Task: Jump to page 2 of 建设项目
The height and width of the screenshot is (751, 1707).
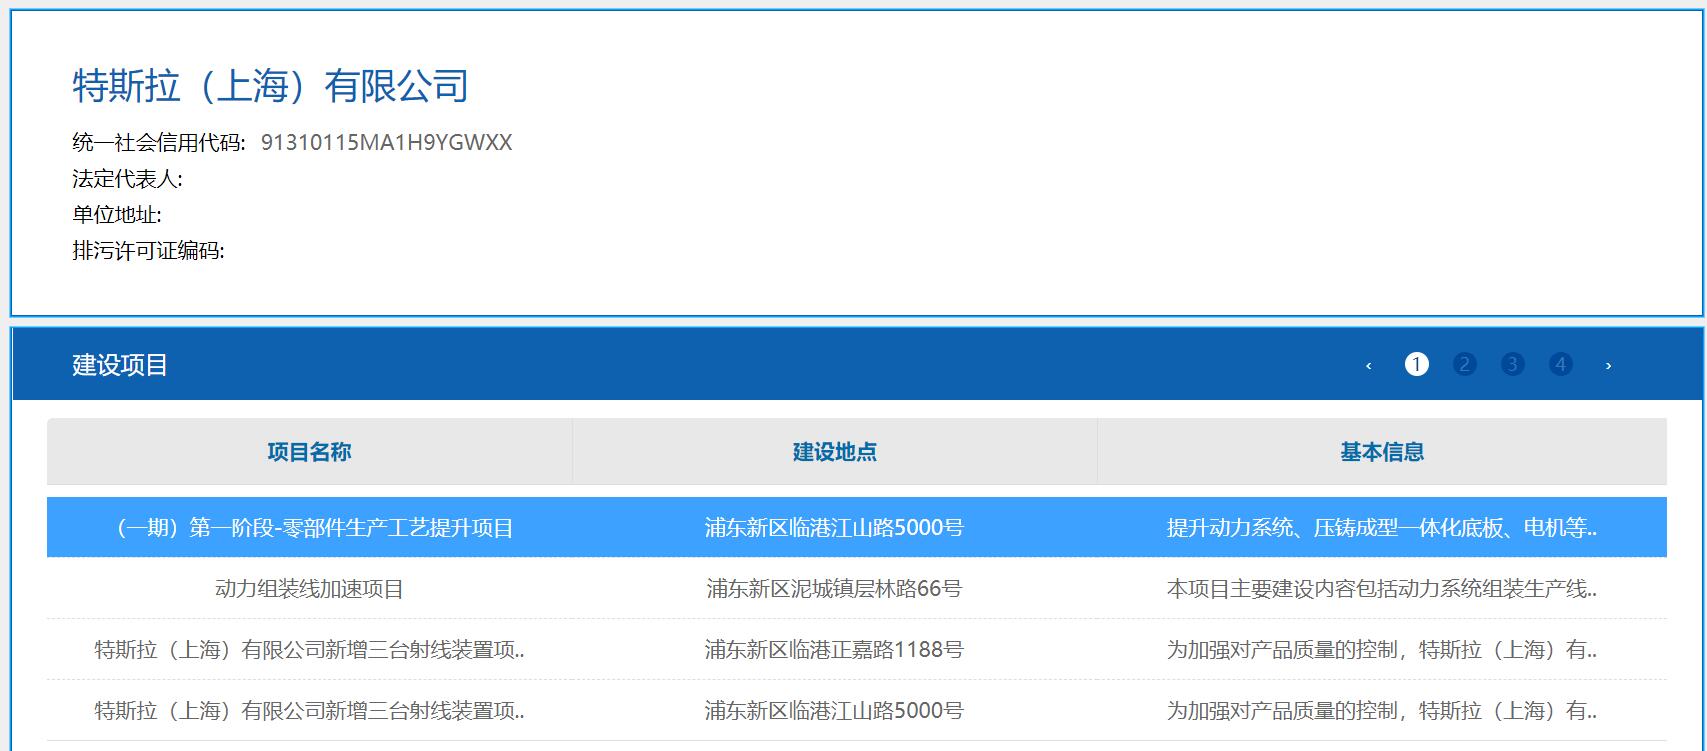Action: [x=1464, y=365]
